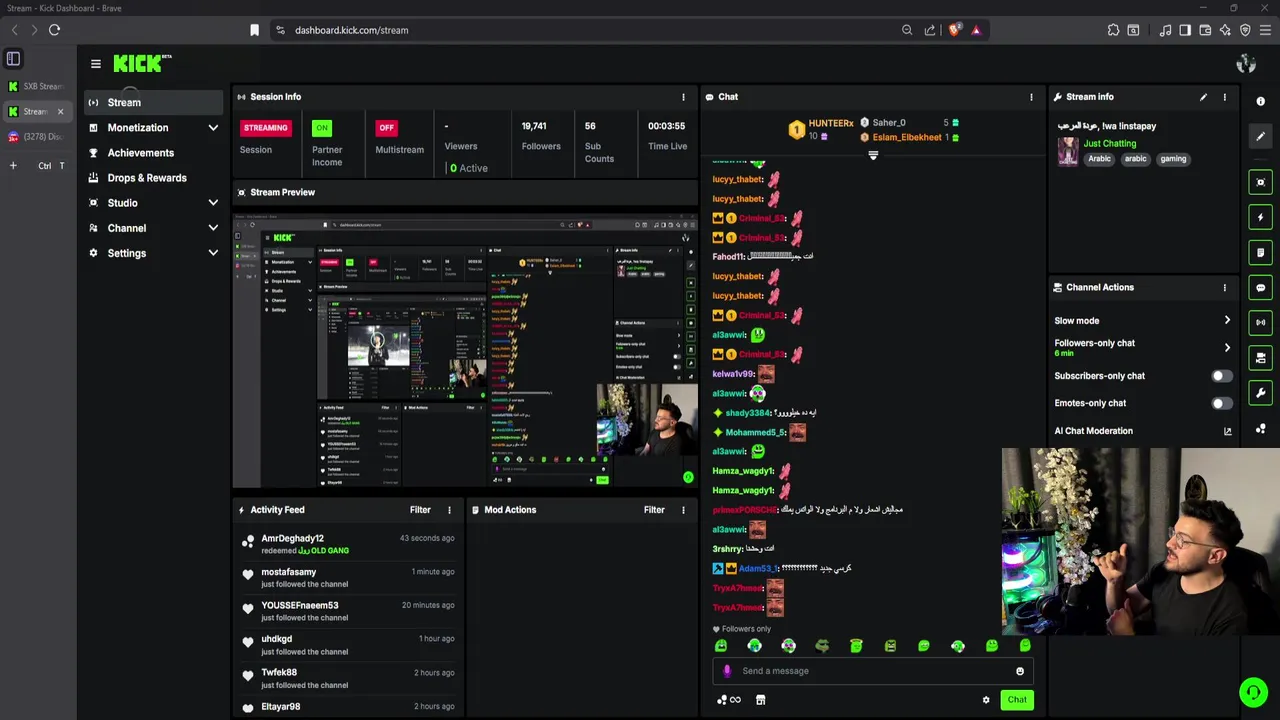Click the STREAMING session badge

tap(266, 128)
